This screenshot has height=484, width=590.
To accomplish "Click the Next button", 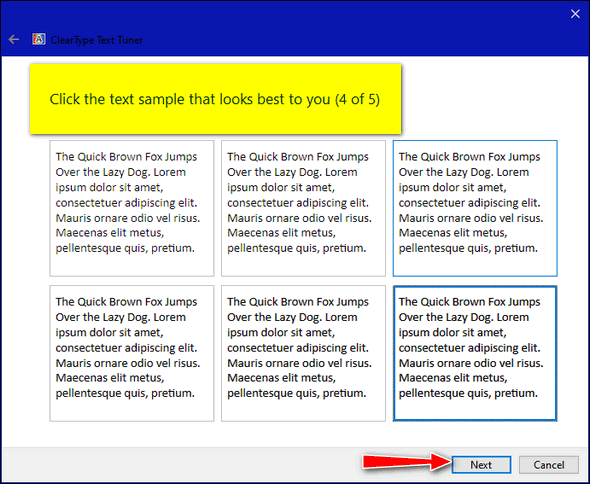I will 481,465.
